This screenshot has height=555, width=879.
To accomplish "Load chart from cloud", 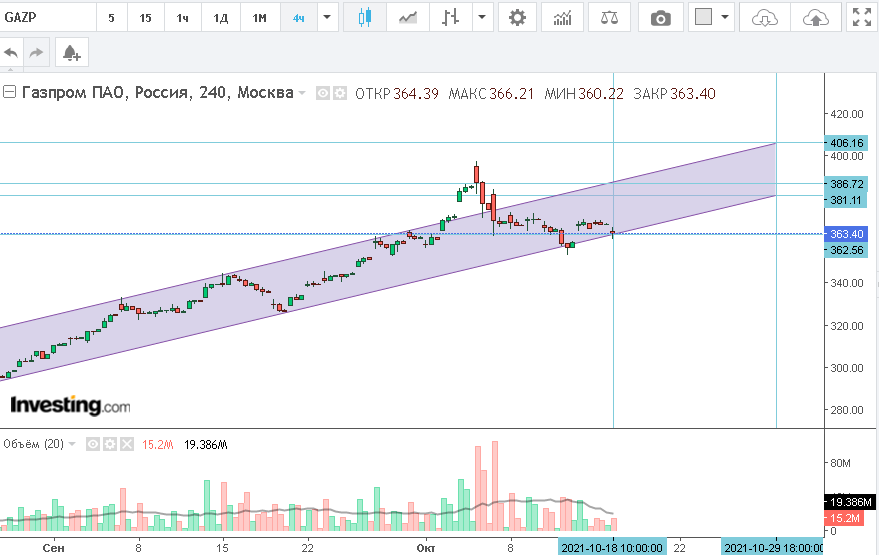I will click(x=765, y=17).
